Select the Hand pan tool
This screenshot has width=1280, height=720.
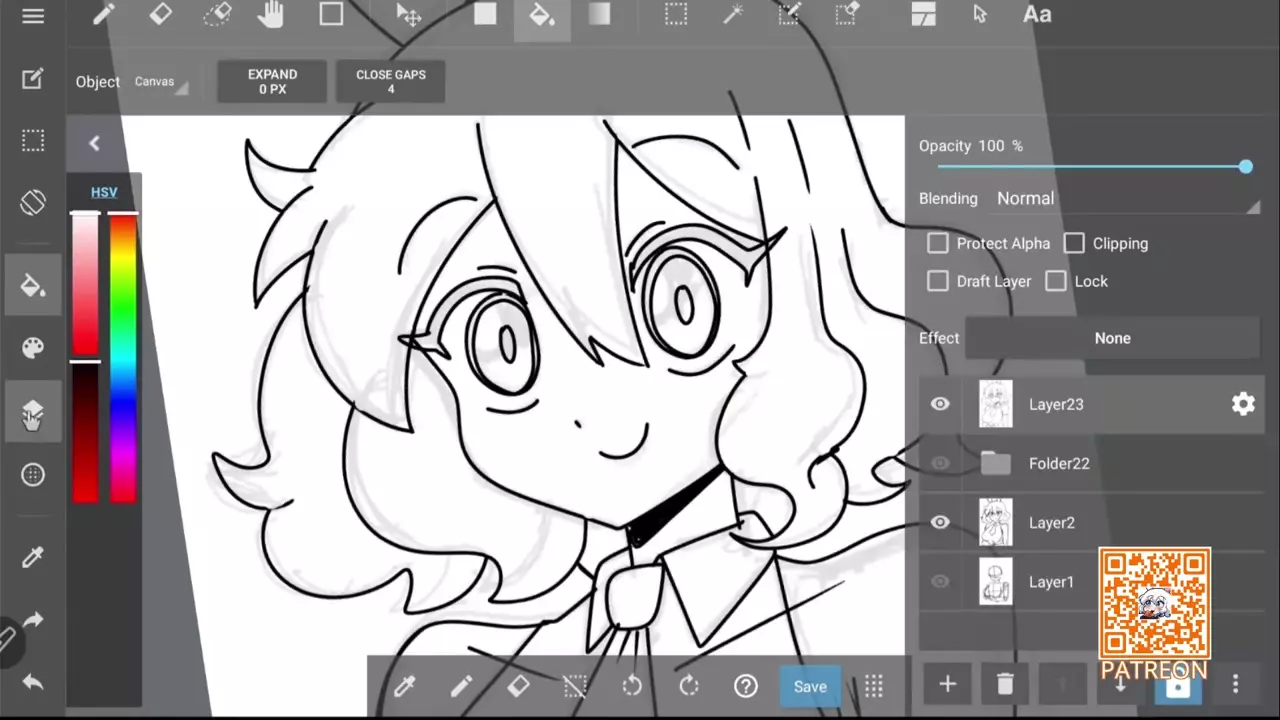click(271, 15)
